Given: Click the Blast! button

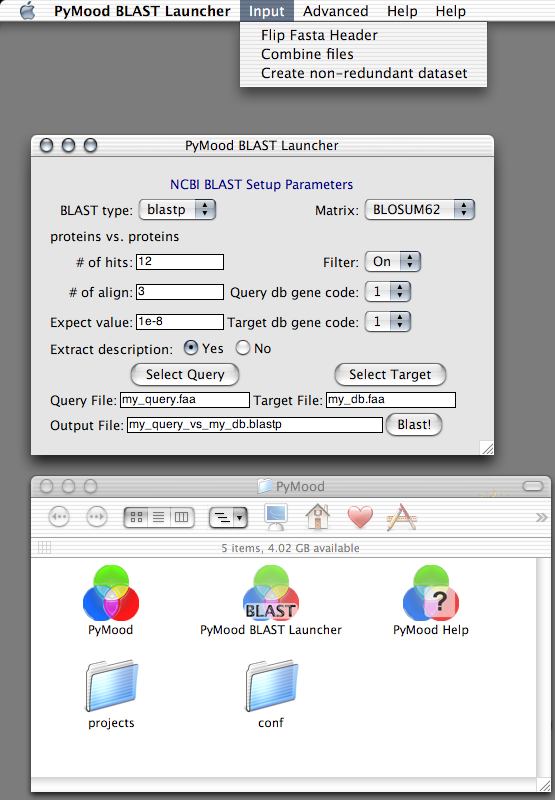Looking at the screenshot, I should click(414, 424).
